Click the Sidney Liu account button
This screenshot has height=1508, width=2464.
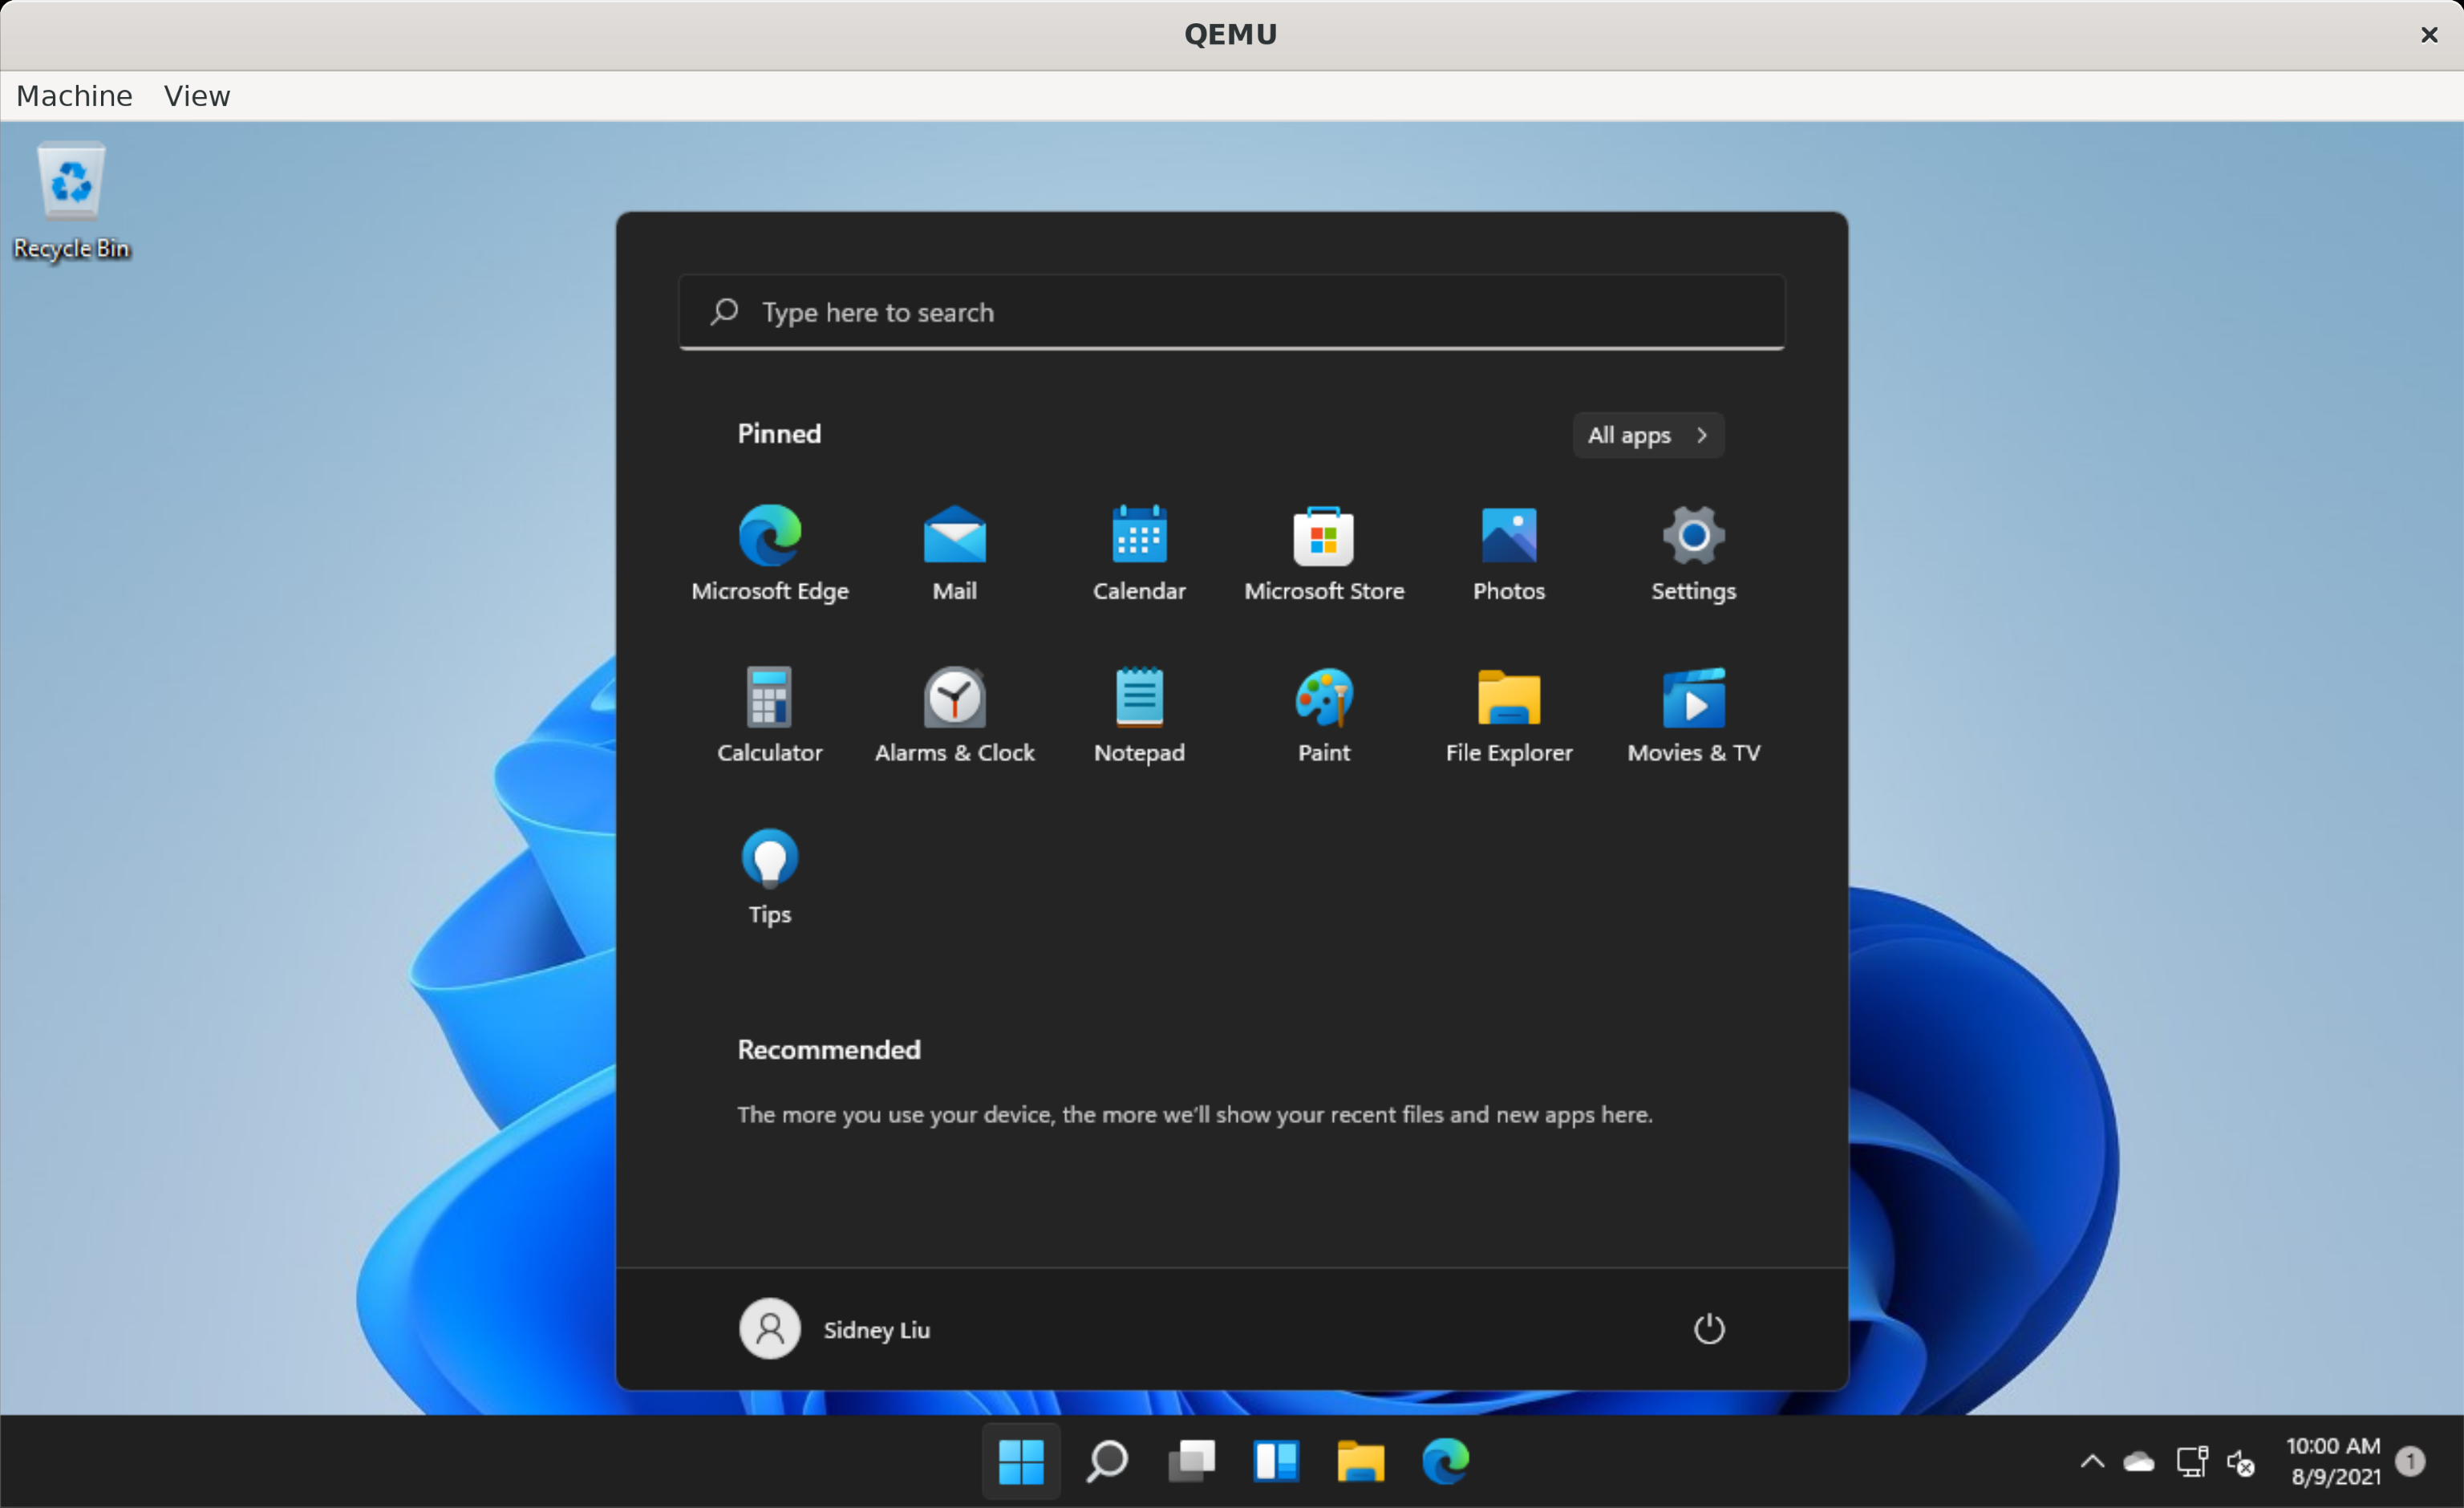pos(834,1328)
